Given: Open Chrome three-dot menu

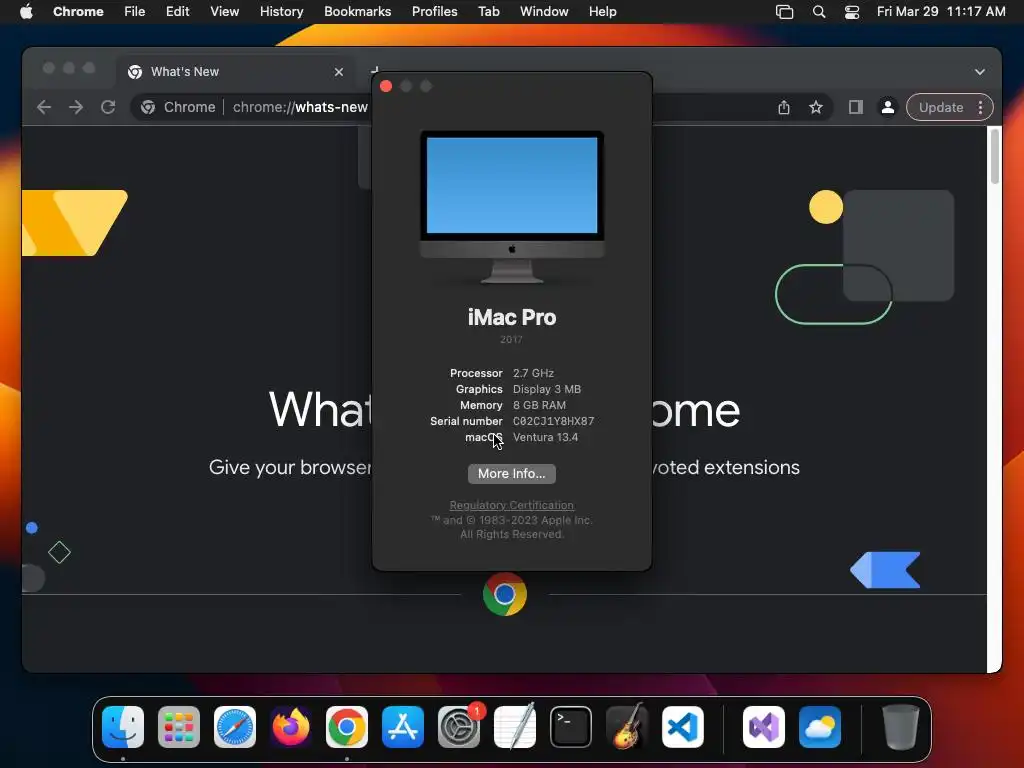Looking at the screenshot, I should 980,108.
